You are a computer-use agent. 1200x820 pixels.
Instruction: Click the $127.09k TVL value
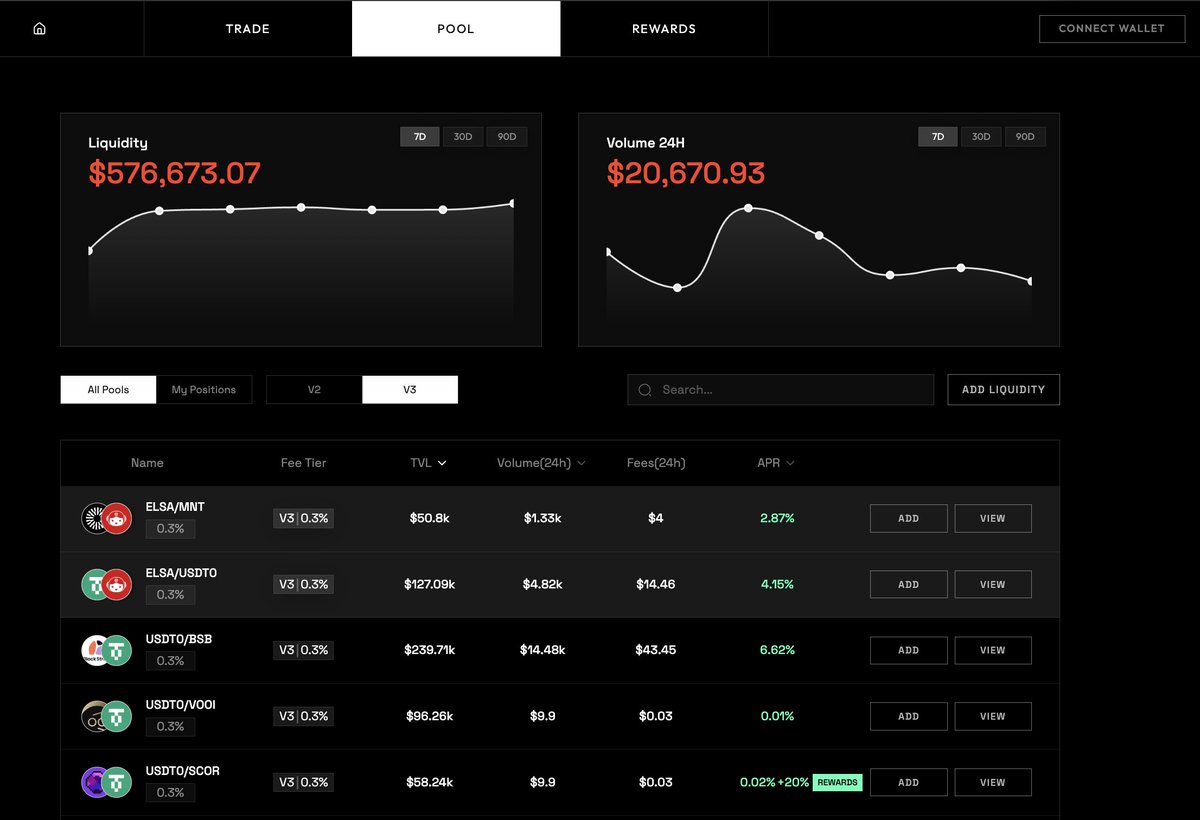point(429,584)
